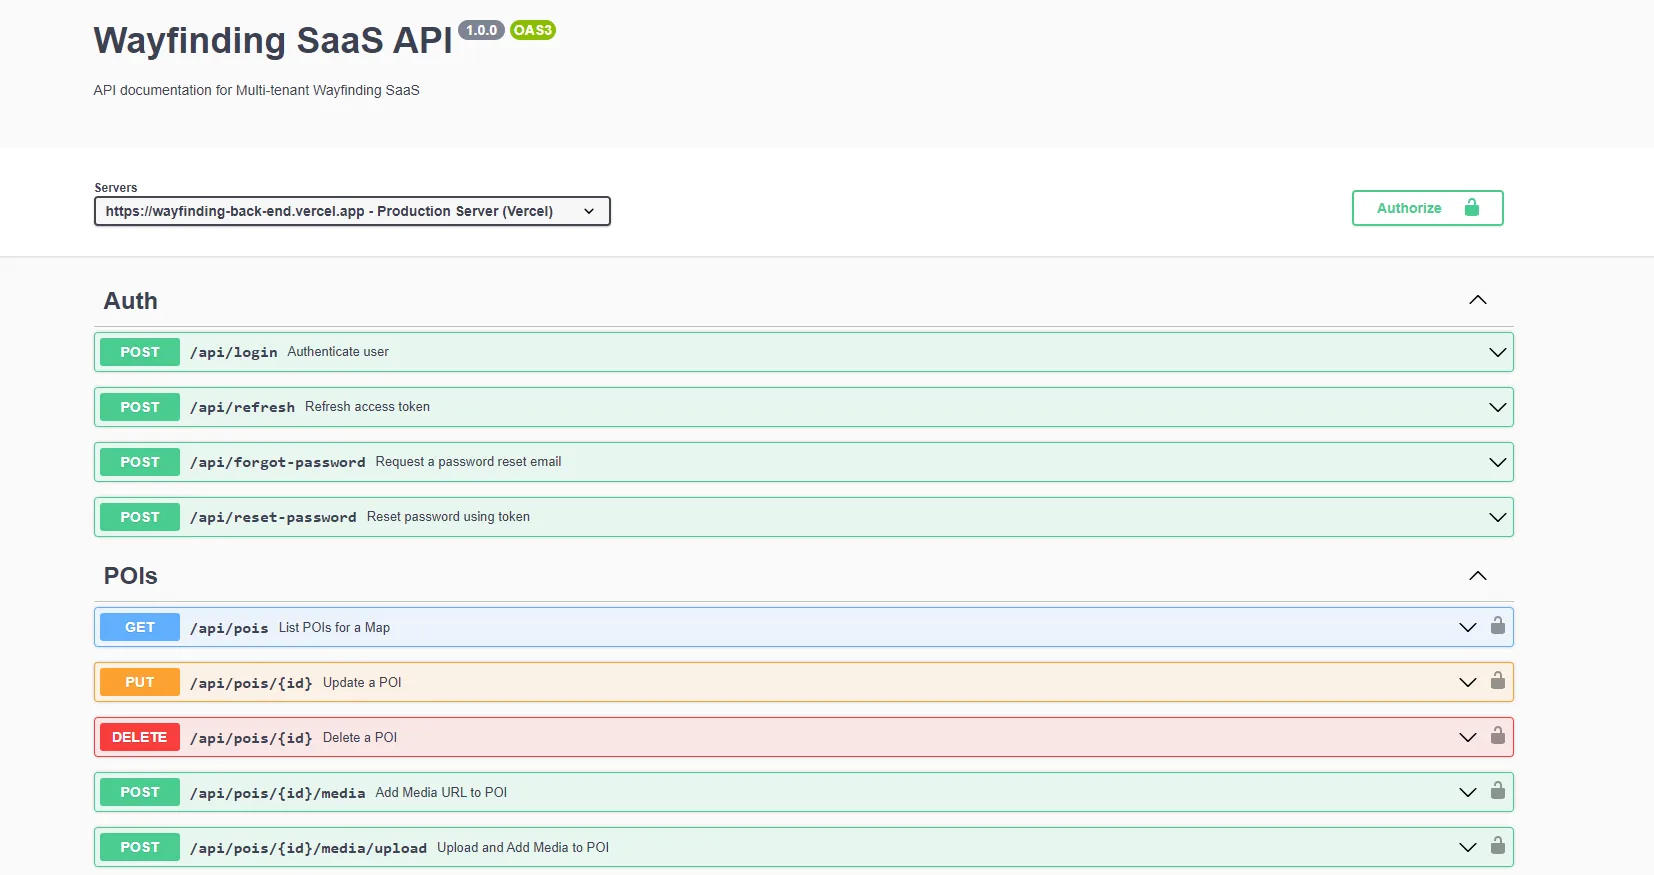Click 'Reset password using token' text
The height and width of the screenshot is (875, 1654).
[x=448, y=516]
